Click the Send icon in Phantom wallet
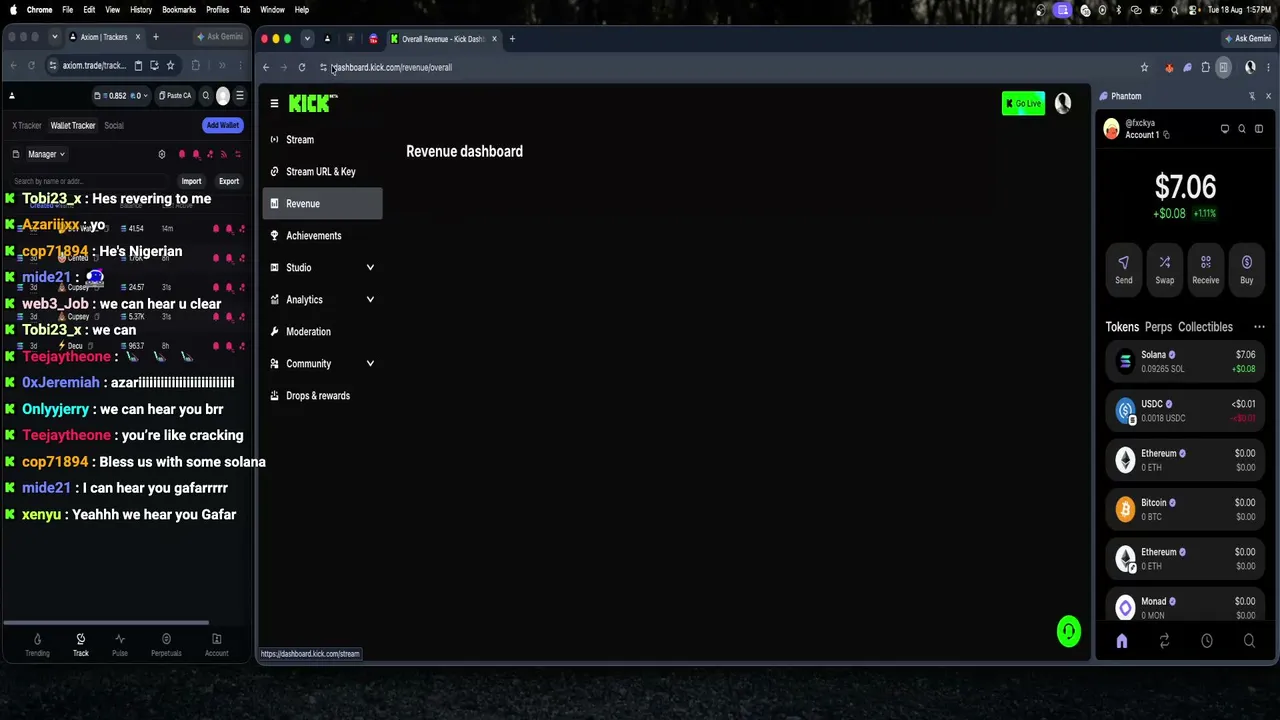1280x720 pixels. point(1124,269)
